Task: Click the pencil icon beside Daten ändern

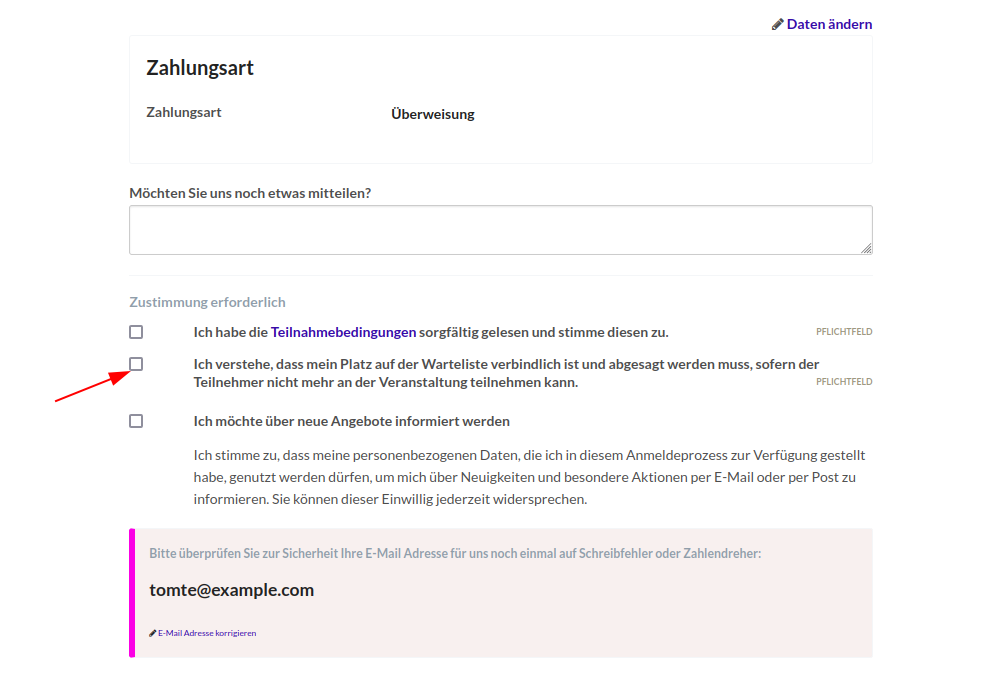Action: click(x=777, y=24)
